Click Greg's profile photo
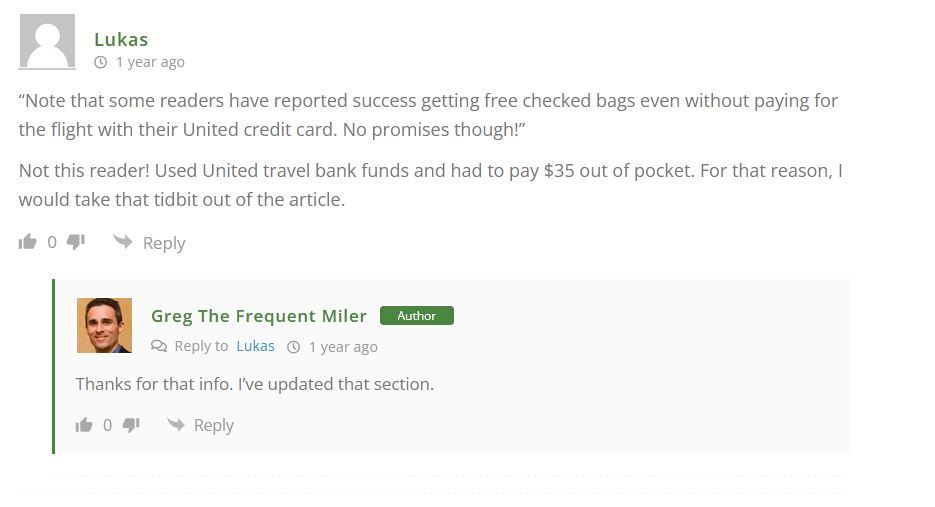935x507 pixels. 104,325
